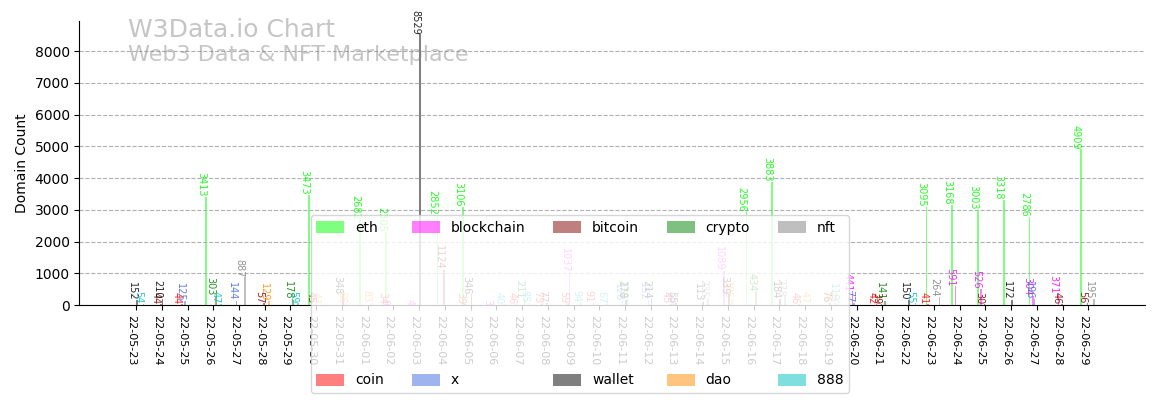Click the 3683 bar value label
This screenshot has width=1160, height=400.
click(768, 170)
